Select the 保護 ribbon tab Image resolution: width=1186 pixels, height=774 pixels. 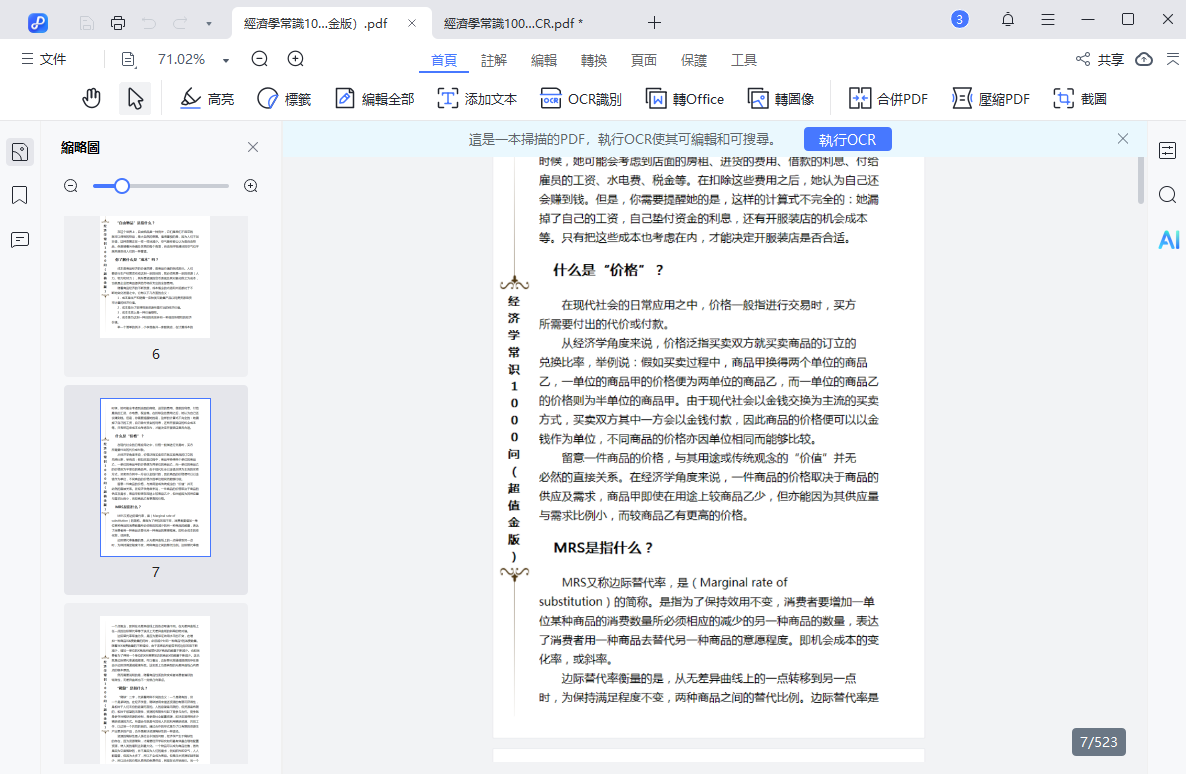694,60
